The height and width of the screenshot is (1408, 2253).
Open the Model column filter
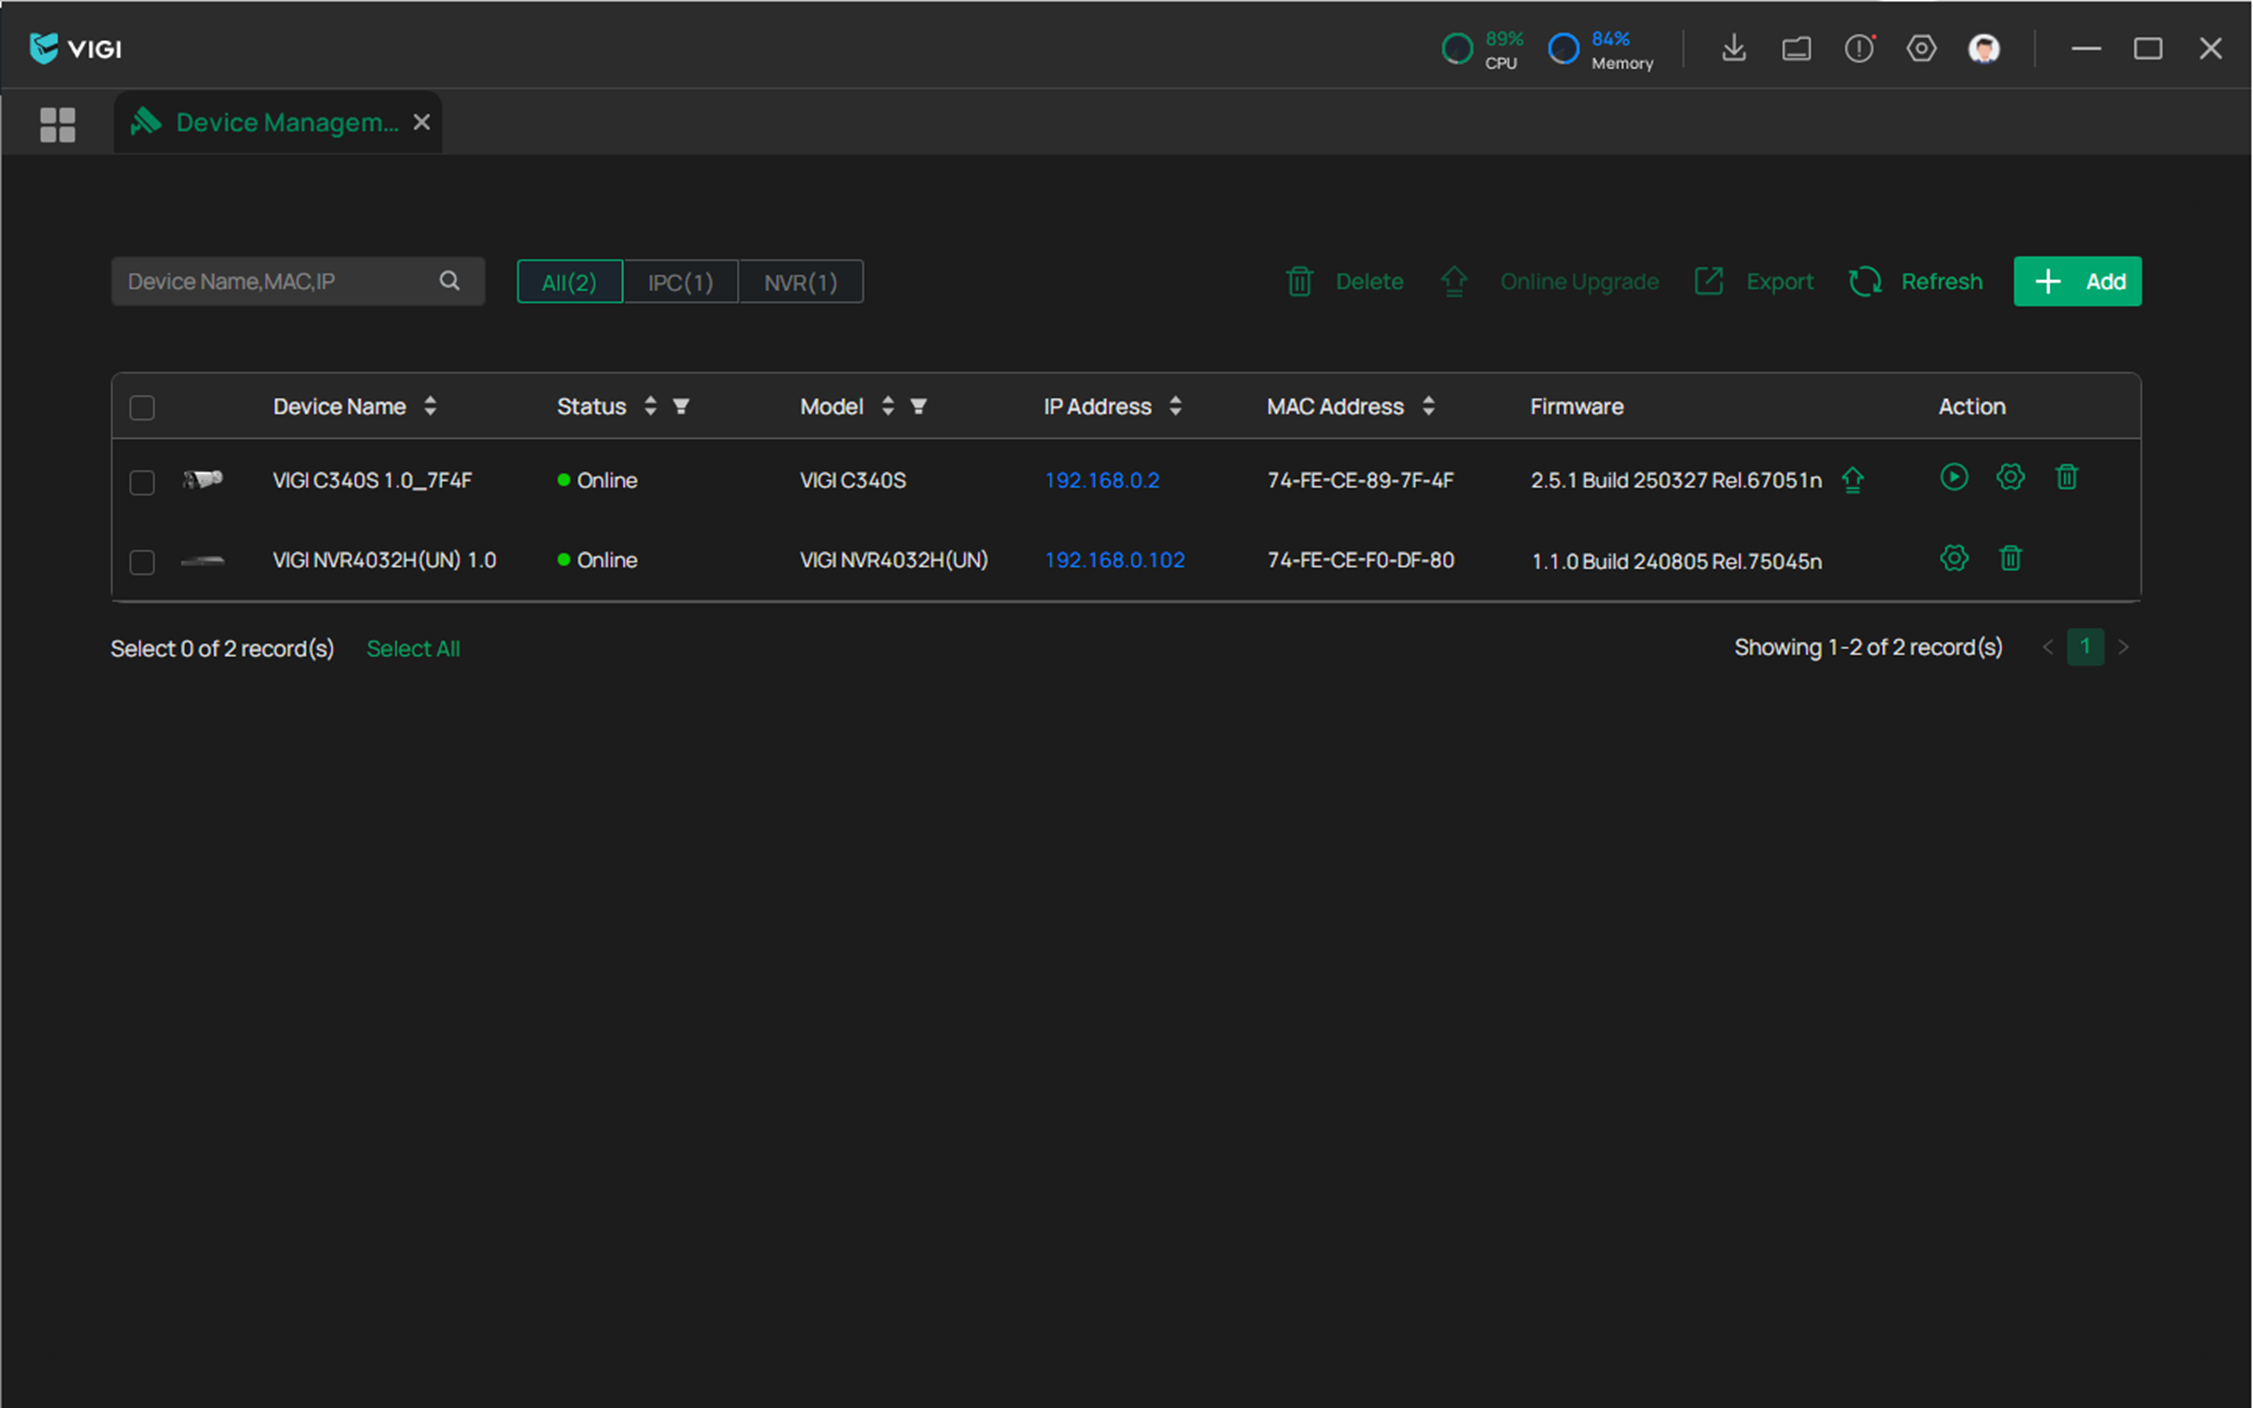tap(918, 406)
